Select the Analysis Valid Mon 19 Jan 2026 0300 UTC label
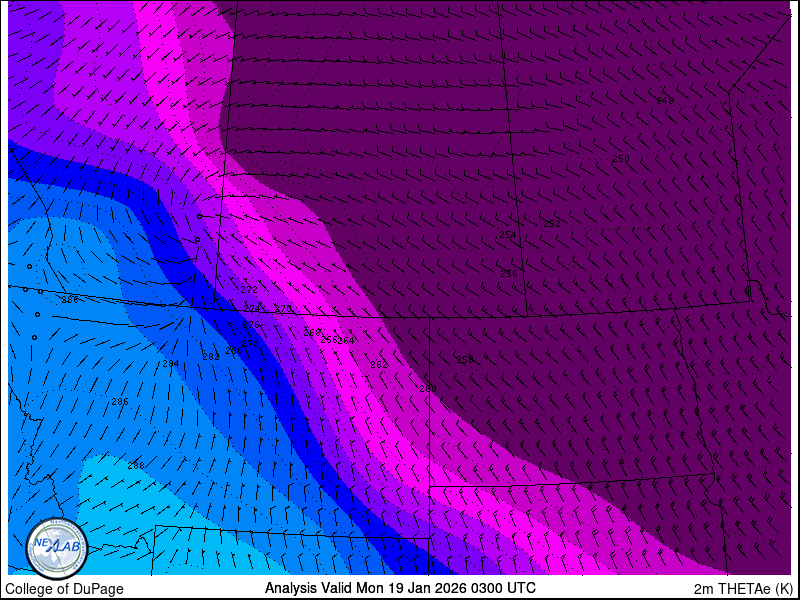800x600 pixels. (400, 588)
